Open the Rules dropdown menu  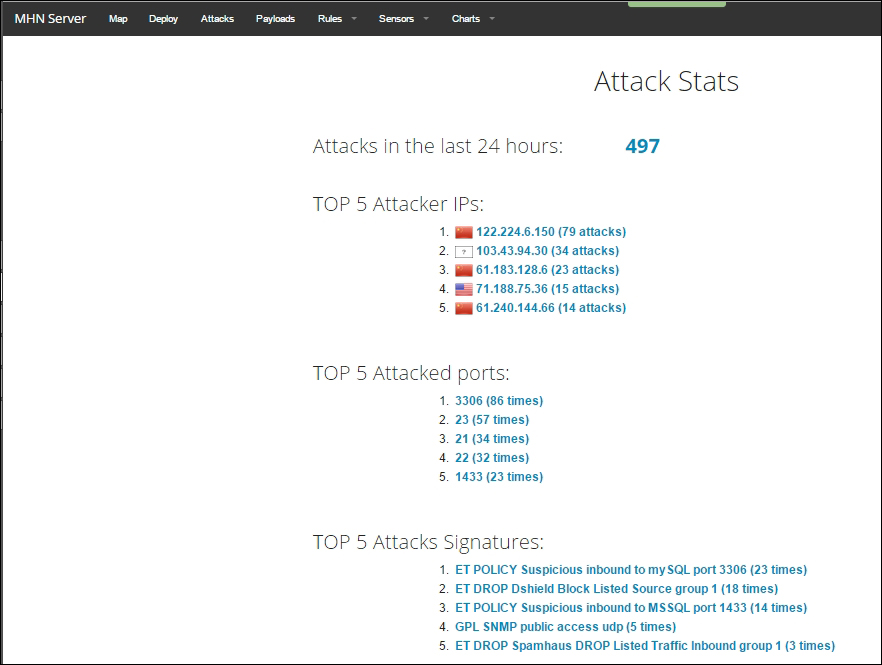331,18
